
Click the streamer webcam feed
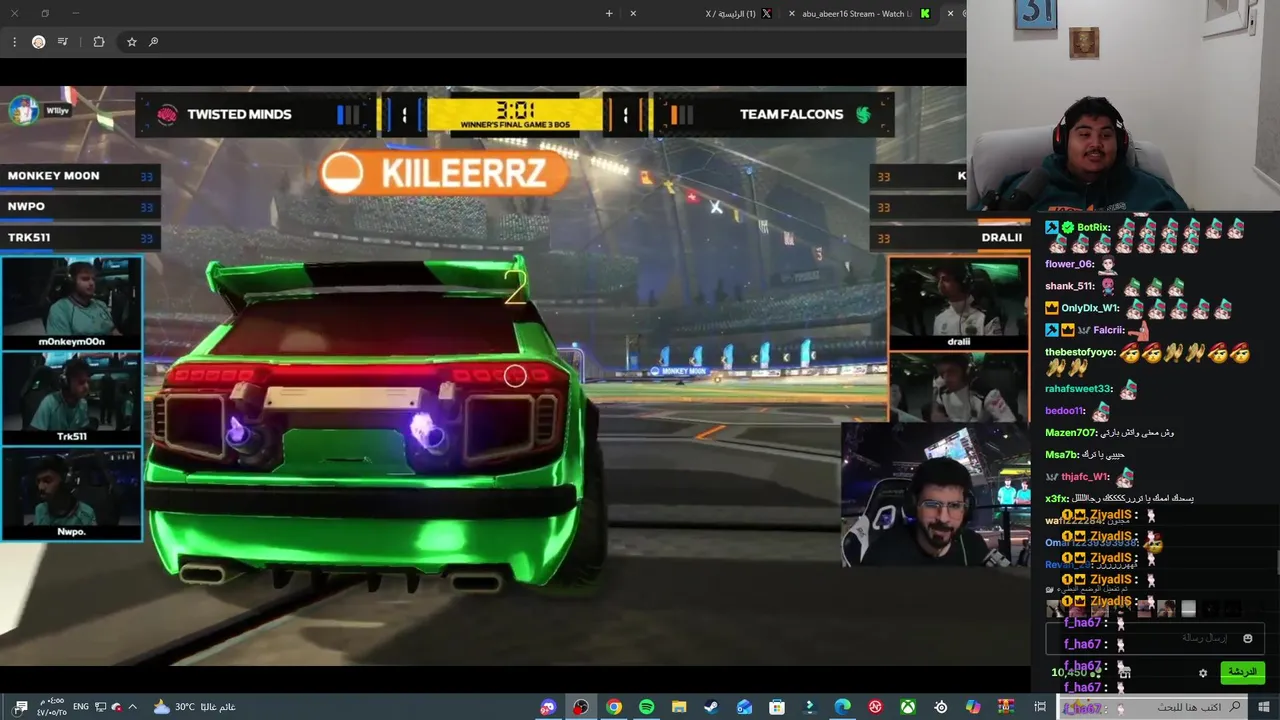point(1123,105)
